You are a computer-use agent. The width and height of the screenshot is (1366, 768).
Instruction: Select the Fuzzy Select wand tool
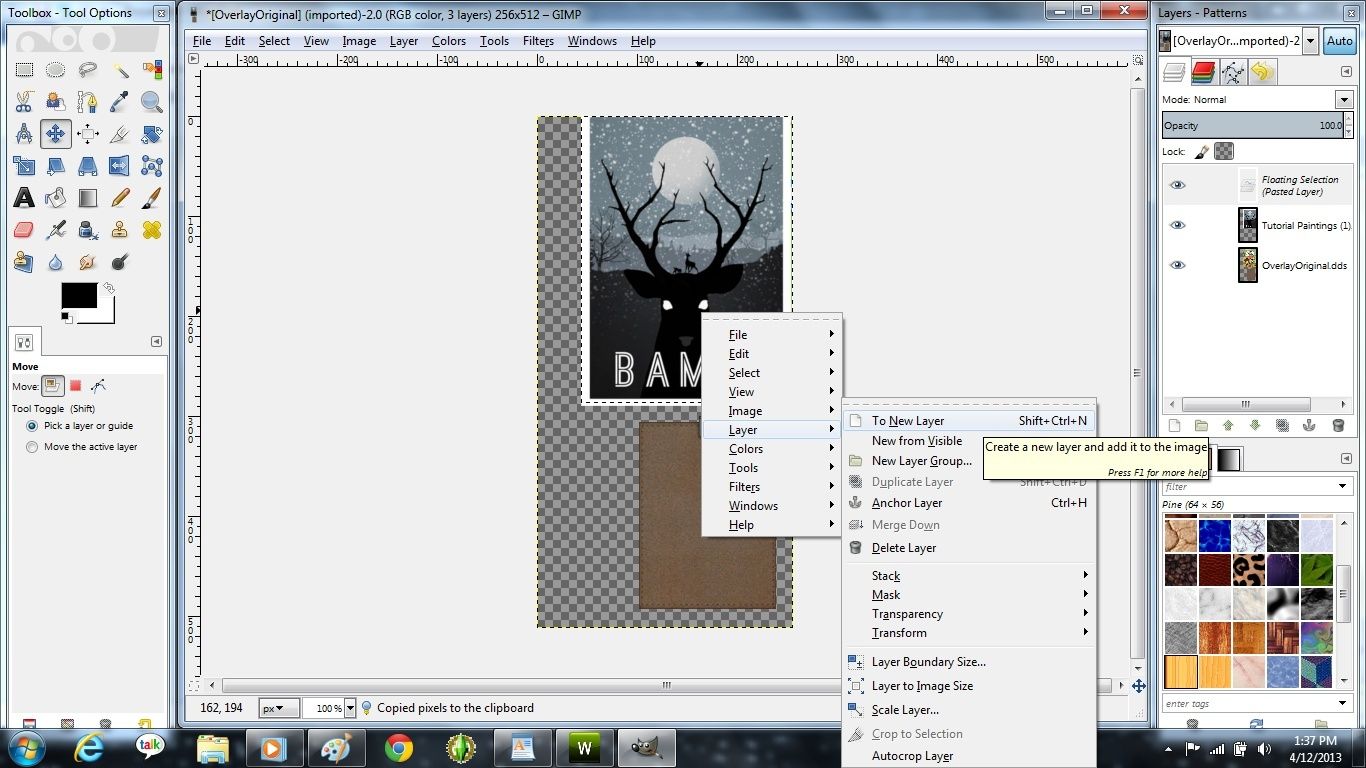pyautogui.click(x=120, y=70)
